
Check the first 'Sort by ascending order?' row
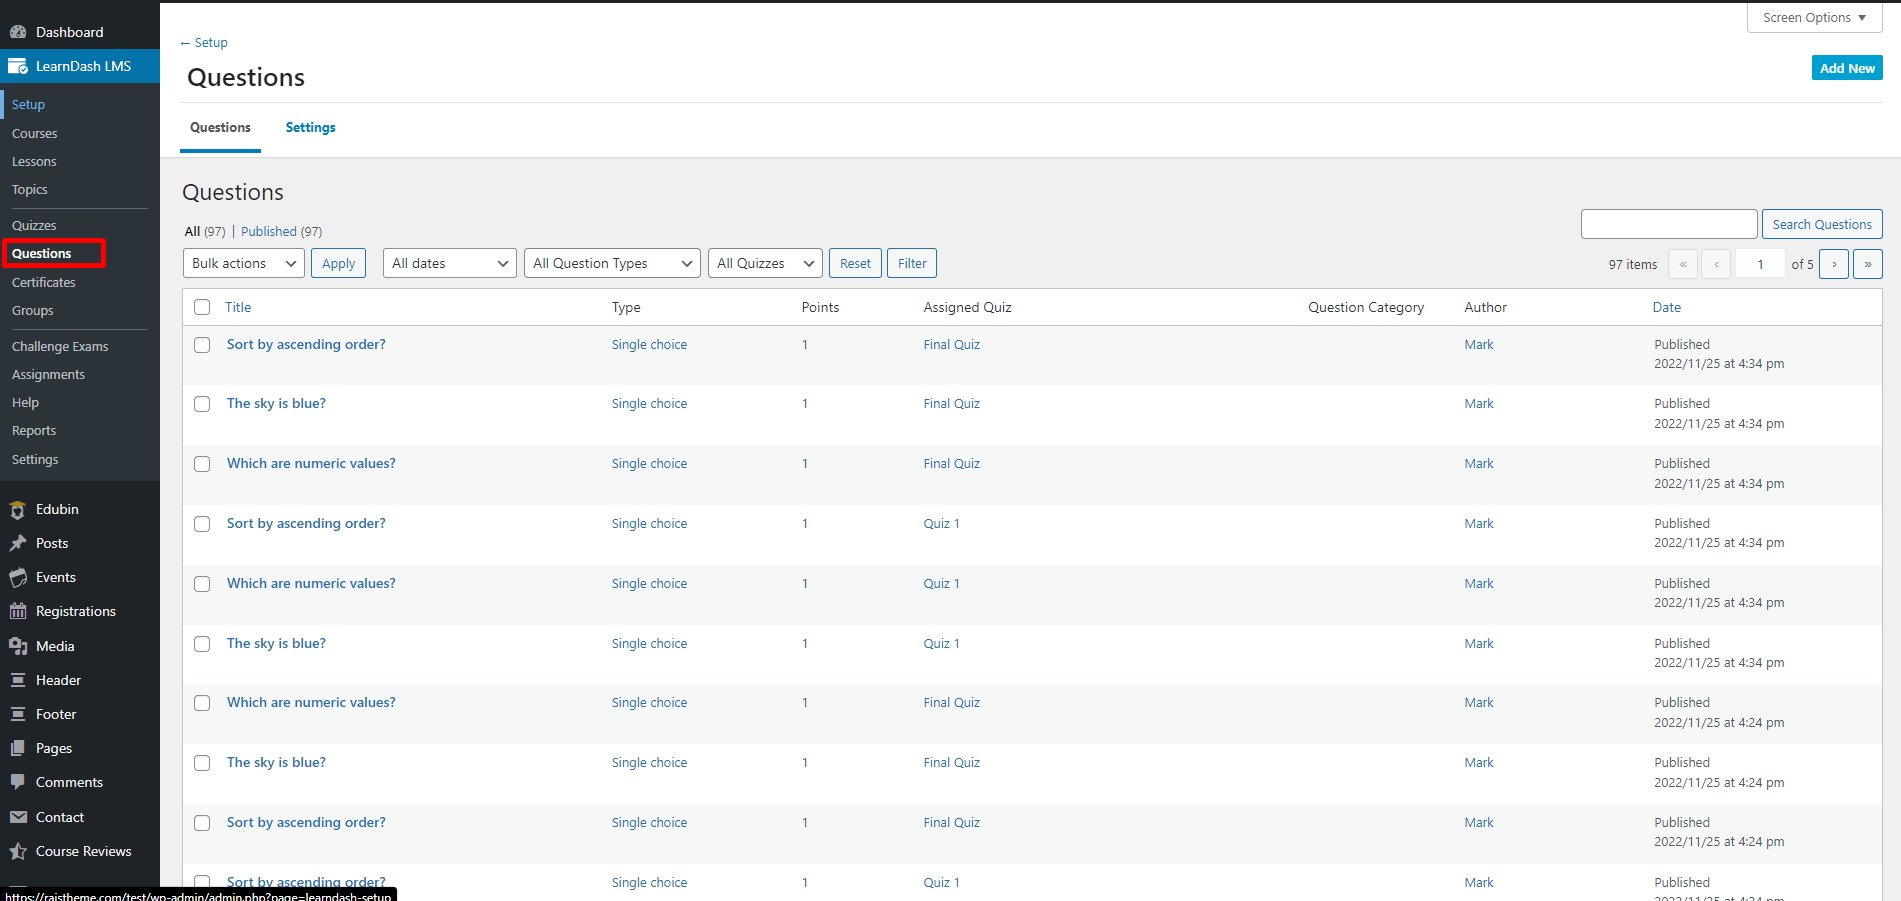(x=202, y=345)
